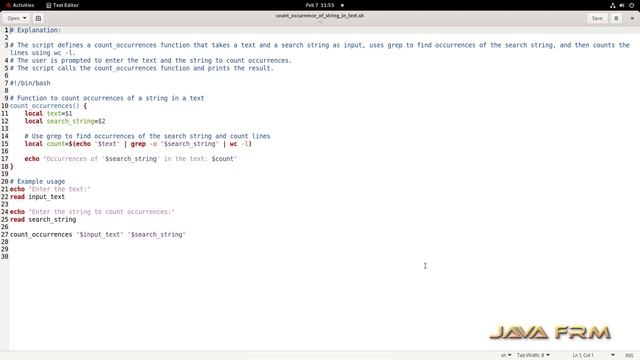The height and width of the screenshot is (360, 640).
Task: Open the Tab Width 8 dropdown
Action: (x=533, y=355)
